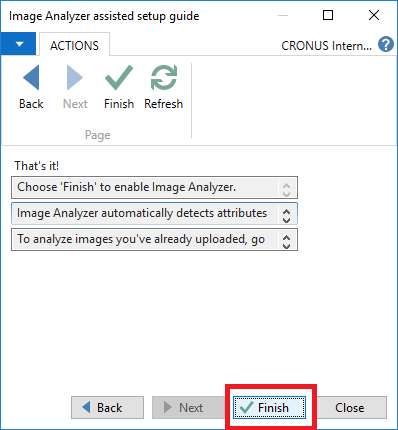The height and width of the screenshot is (430, 398).
Task: Click the disabled bottom Next button
Action: (x=188, y=407)
